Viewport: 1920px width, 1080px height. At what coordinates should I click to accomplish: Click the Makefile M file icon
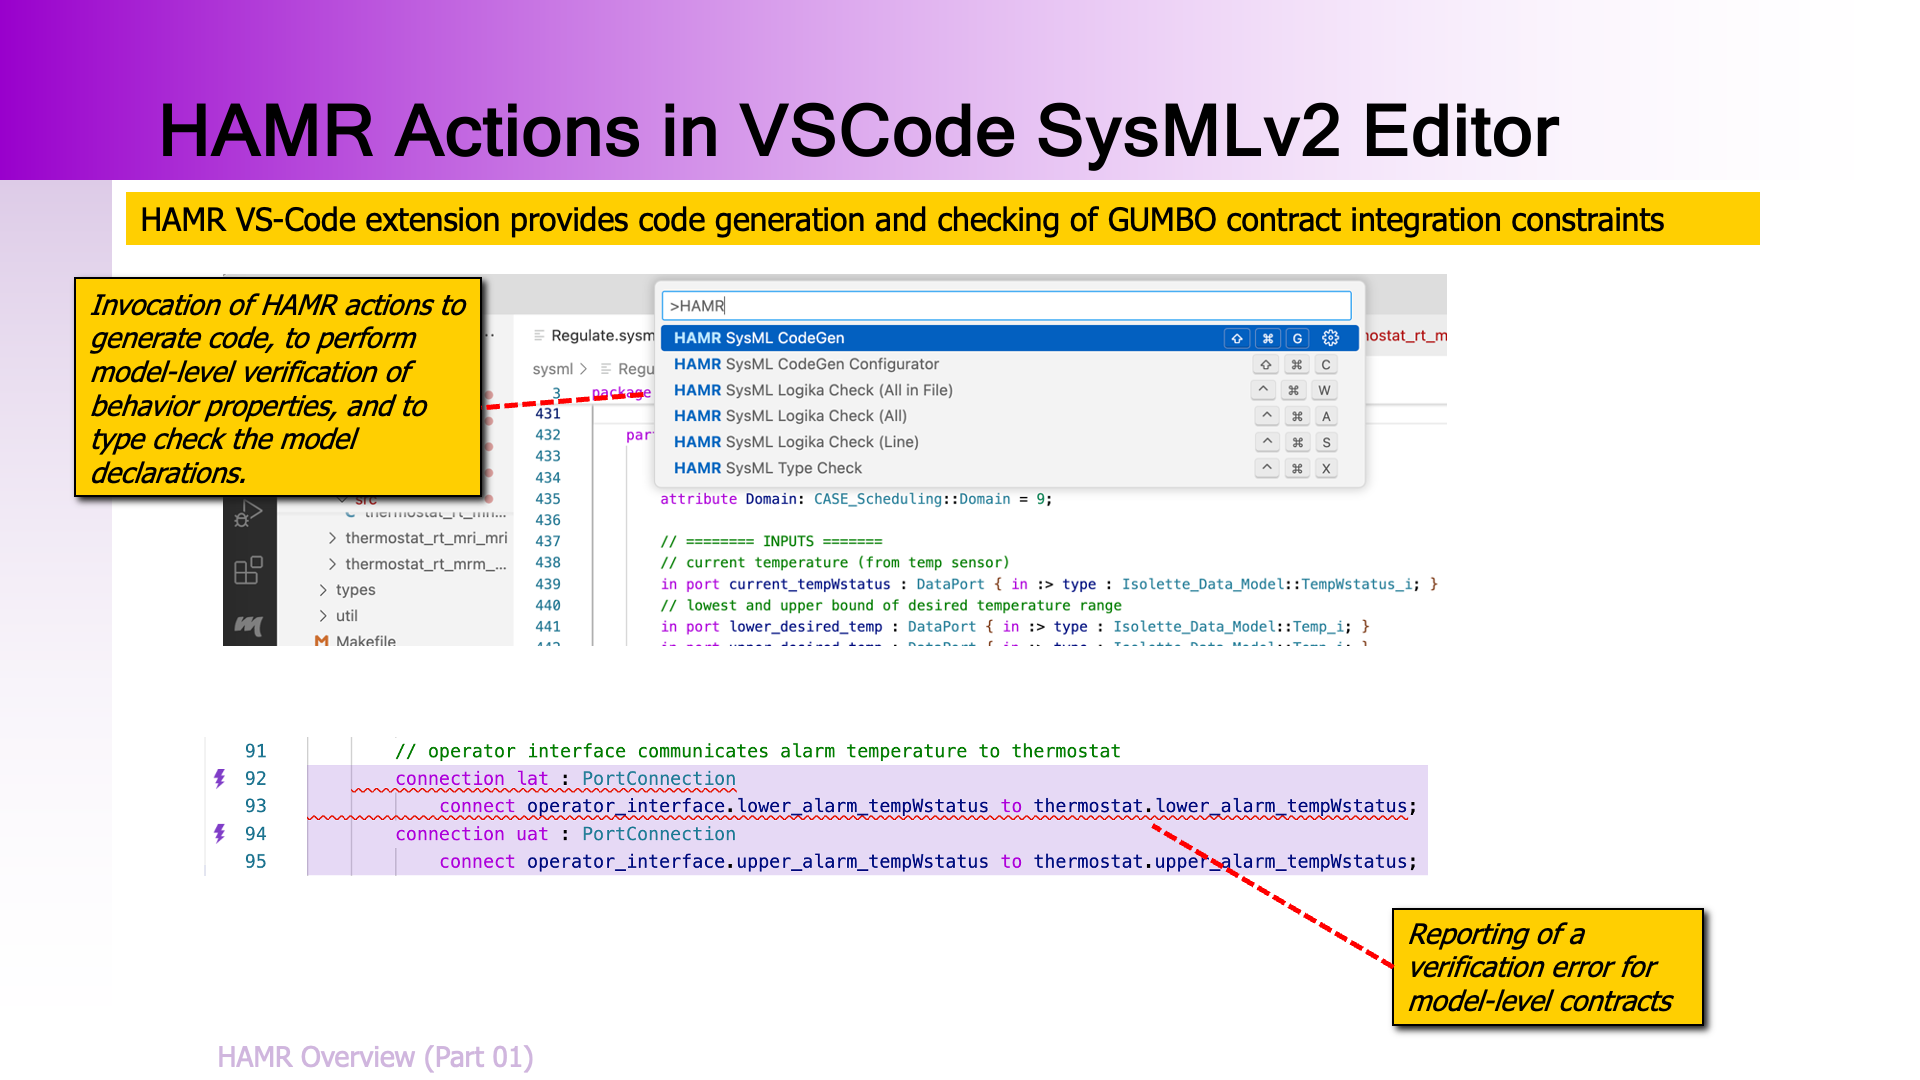[x=321, y=641]
